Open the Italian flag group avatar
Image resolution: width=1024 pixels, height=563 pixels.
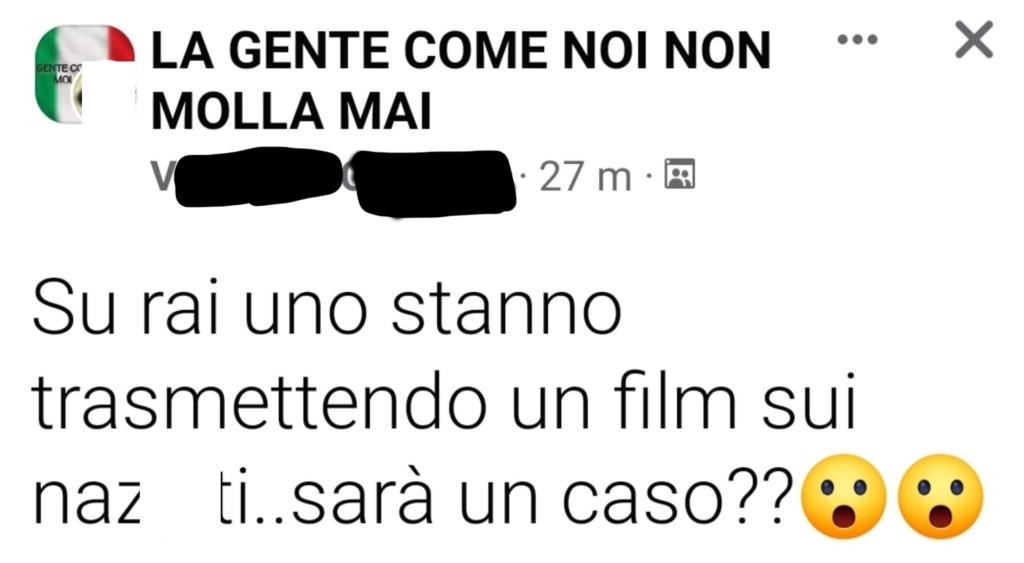tap(84, 74)
